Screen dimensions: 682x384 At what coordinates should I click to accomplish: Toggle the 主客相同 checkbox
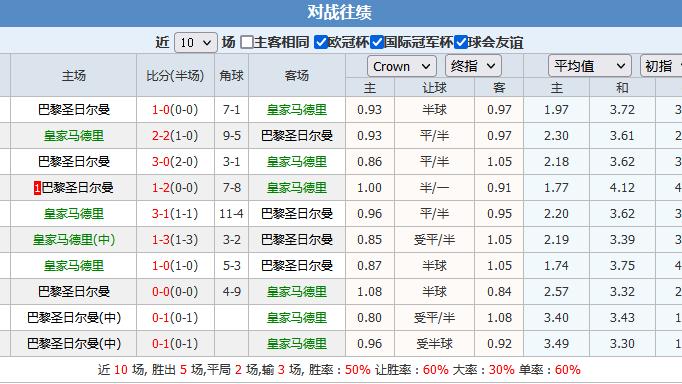pyautogui.click(x=247, y=42)
